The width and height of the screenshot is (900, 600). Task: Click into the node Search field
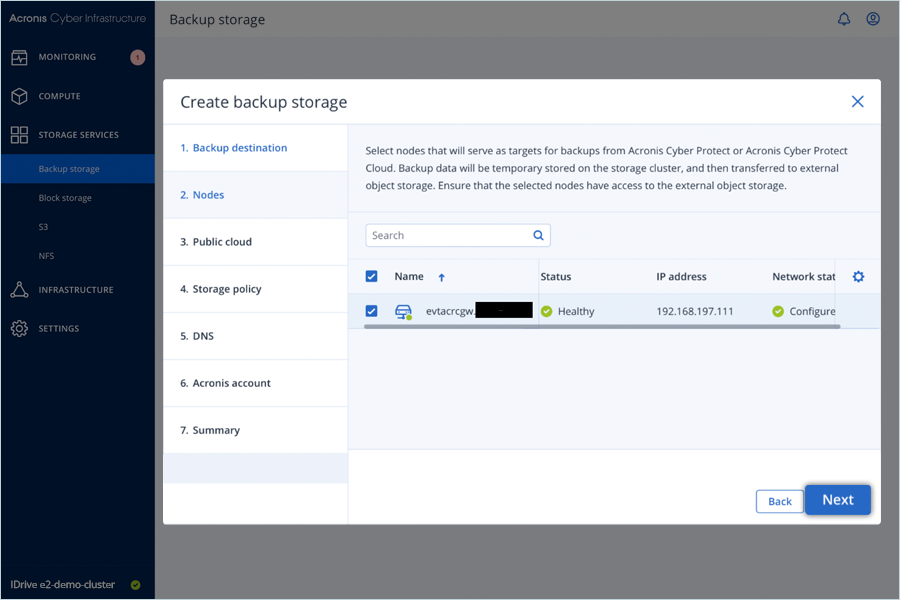447,236
